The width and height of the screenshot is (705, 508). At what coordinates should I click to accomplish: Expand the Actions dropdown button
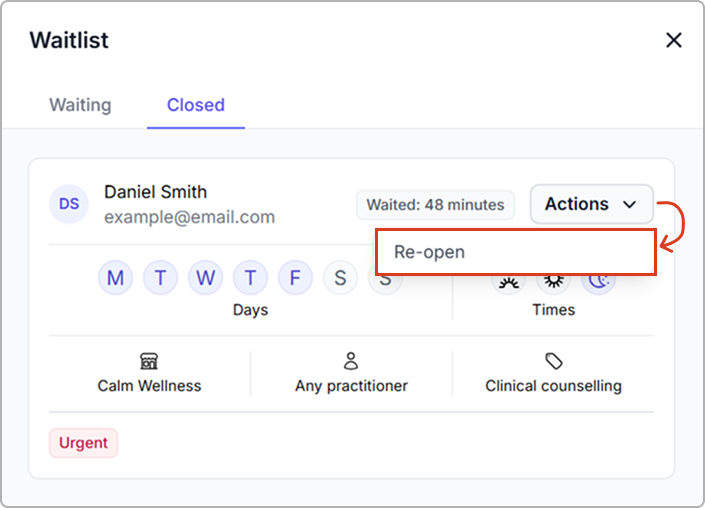tap(591, 204)
